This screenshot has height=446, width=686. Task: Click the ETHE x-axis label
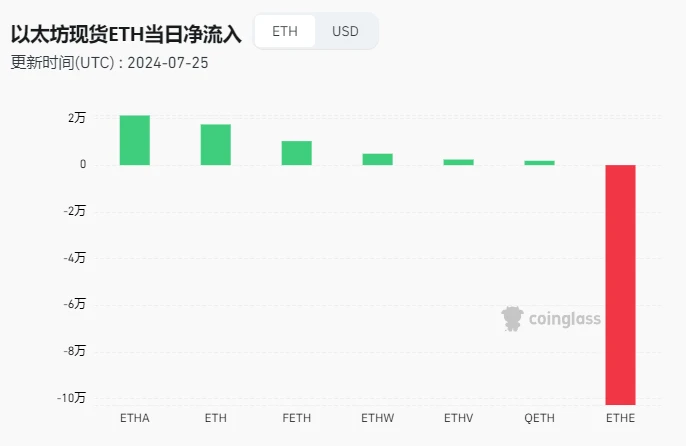point(620,417)
